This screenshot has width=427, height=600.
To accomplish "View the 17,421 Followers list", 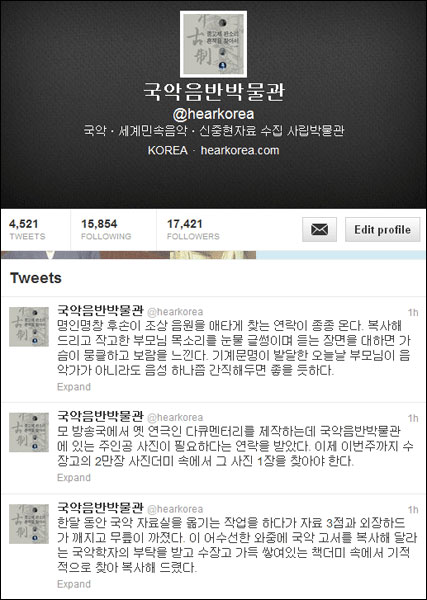I will click(x=193, y=230).
